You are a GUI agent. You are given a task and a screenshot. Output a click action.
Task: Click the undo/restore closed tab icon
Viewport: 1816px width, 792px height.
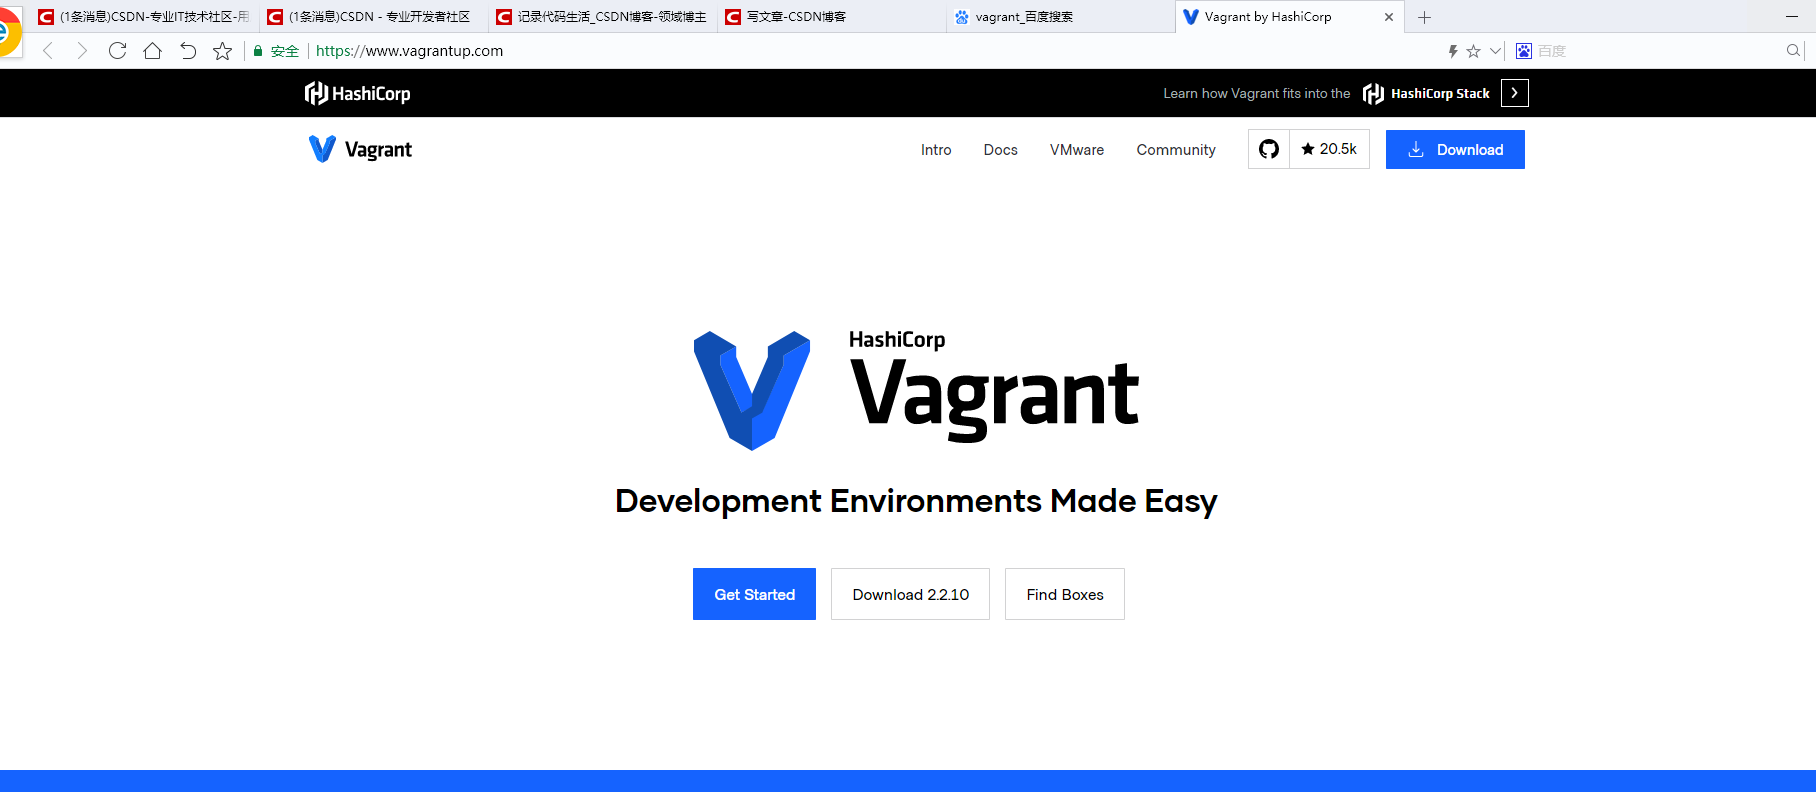(188, 51)
